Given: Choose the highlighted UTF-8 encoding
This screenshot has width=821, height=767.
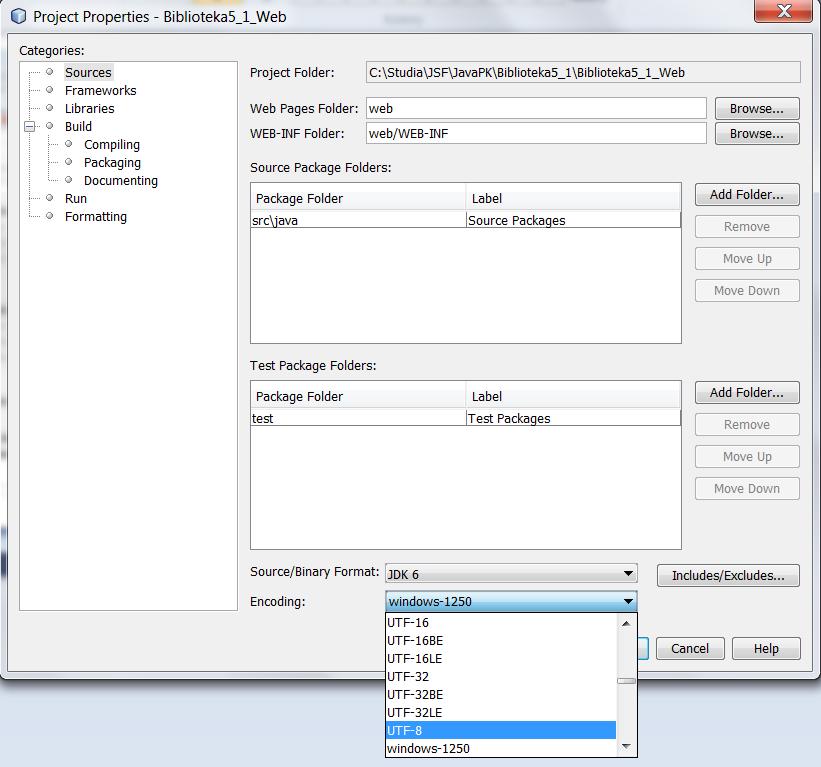Looking at the screenshot, I should click(501, 730).
